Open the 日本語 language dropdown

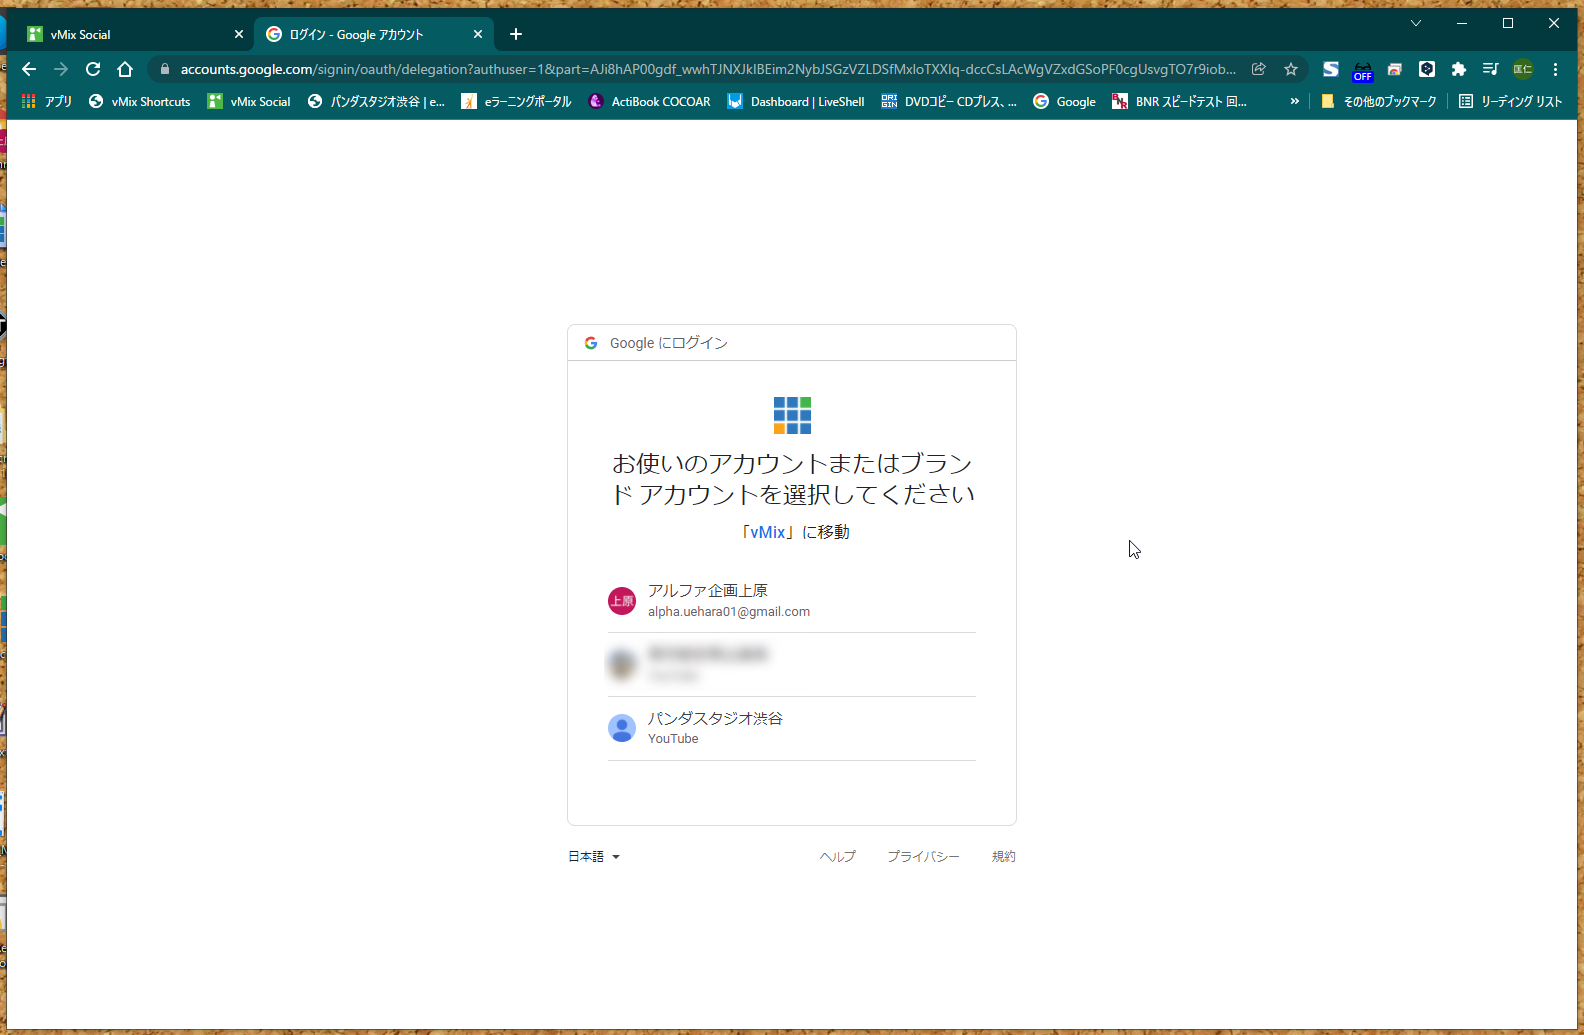pos(594,857)
